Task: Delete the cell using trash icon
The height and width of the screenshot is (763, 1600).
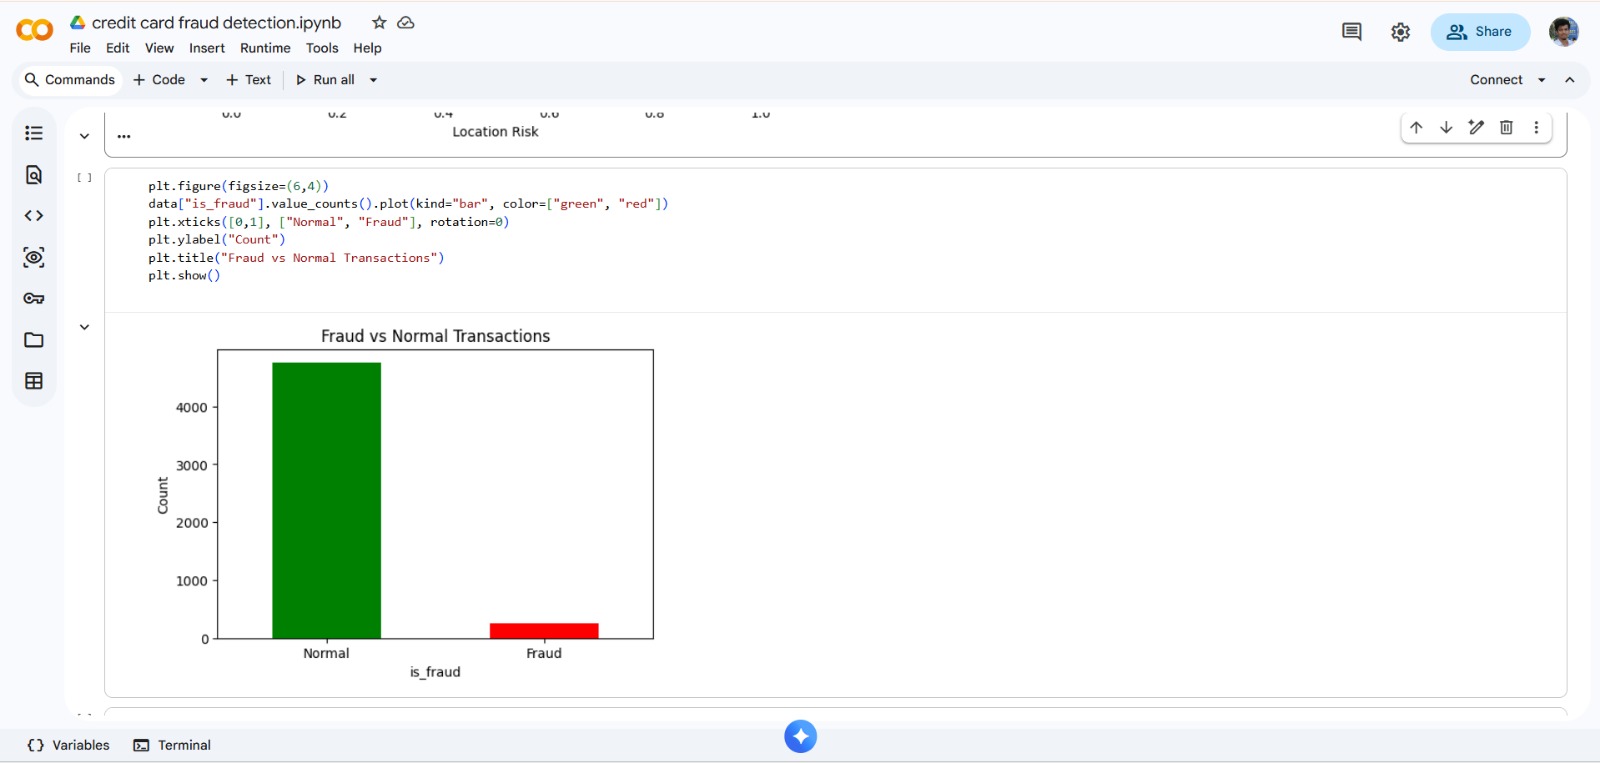Action: click(1506, 127)
